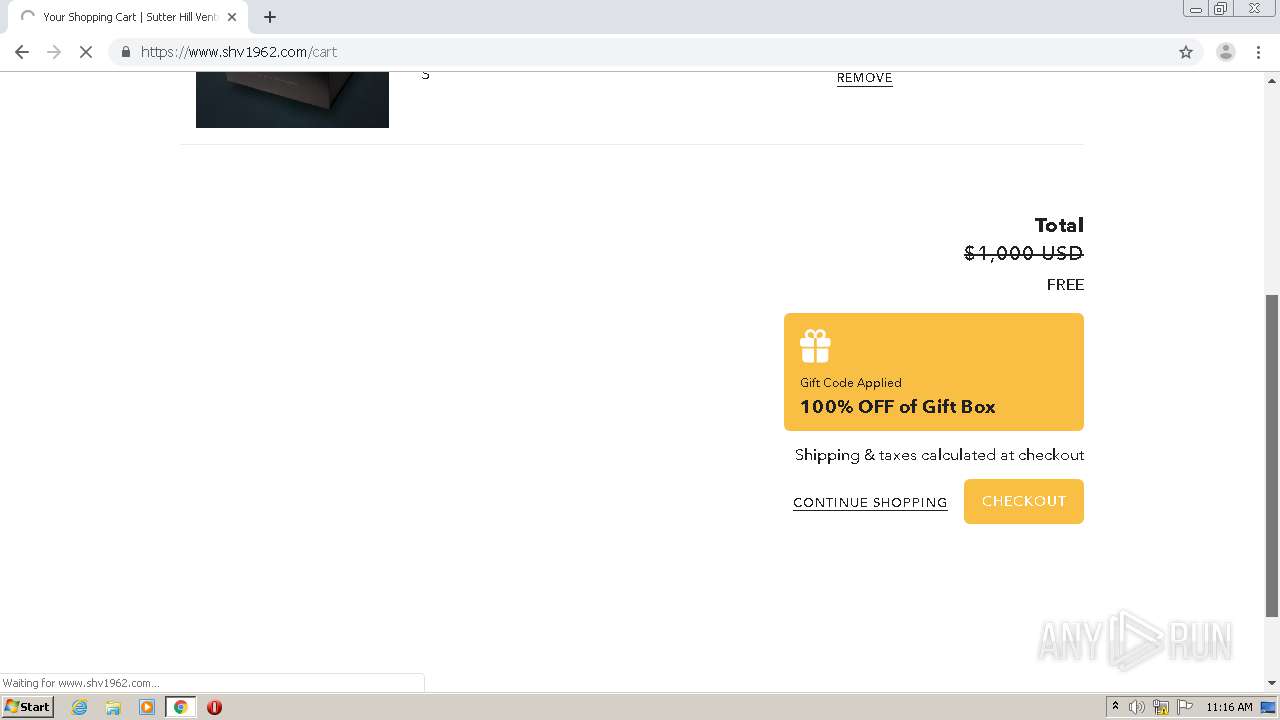
Task: Open the Chrome profile avatar icon
Action: point(1225,52)
